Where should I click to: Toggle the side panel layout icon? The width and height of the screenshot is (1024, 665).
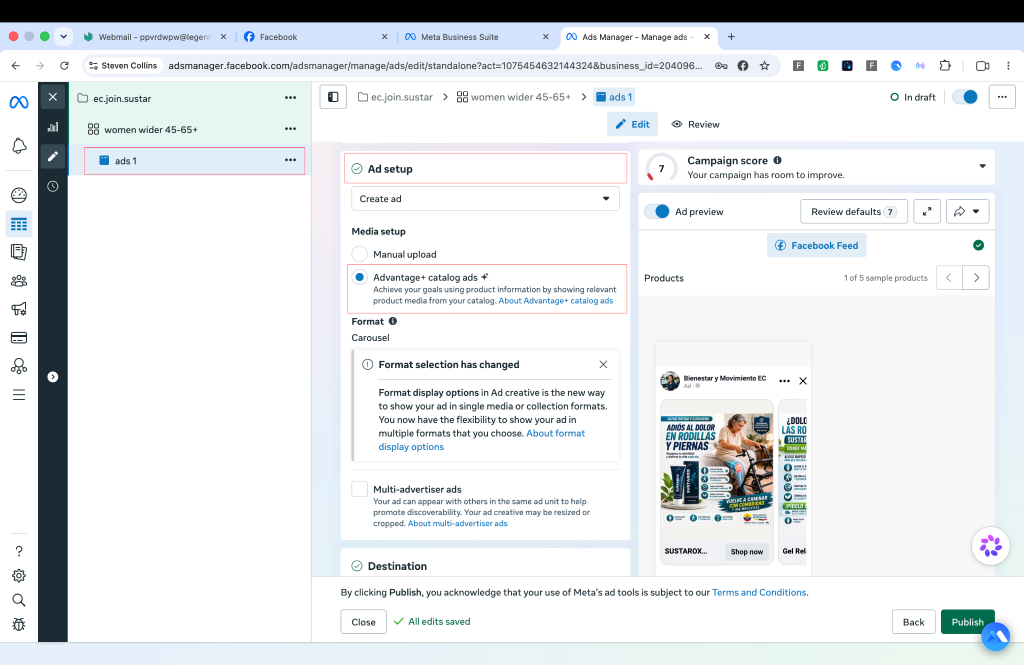point(333,97)
